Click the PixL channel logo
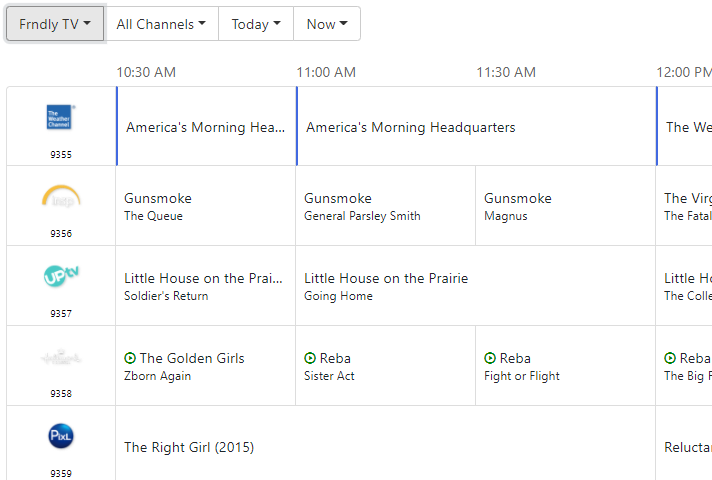Screen dimensions: 712x480 click(61, 436)
